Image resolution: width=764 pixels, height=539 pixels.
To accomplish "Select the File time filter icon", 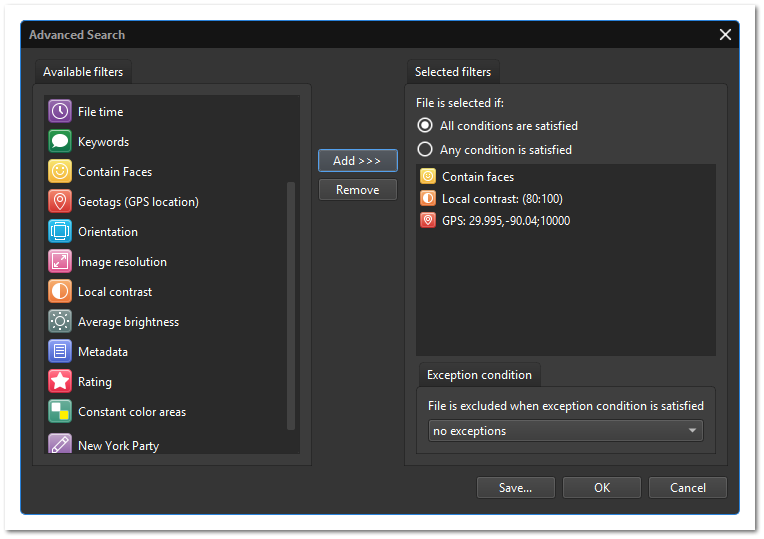I will pos(60,112).
